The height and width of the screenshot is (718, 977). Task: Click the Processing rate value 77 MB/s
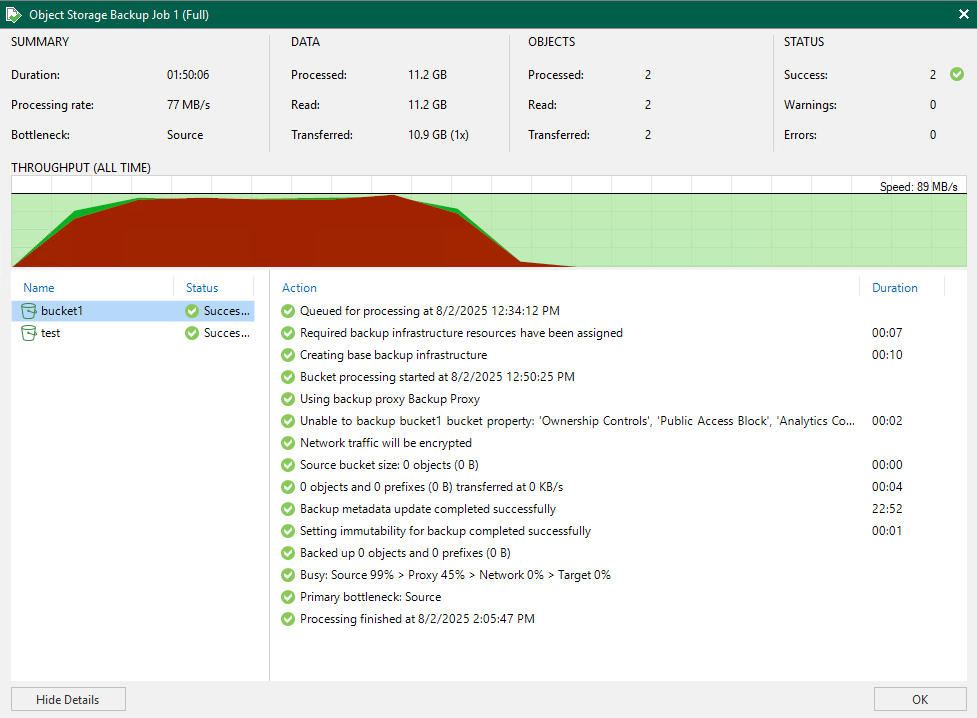click(188, 105)
